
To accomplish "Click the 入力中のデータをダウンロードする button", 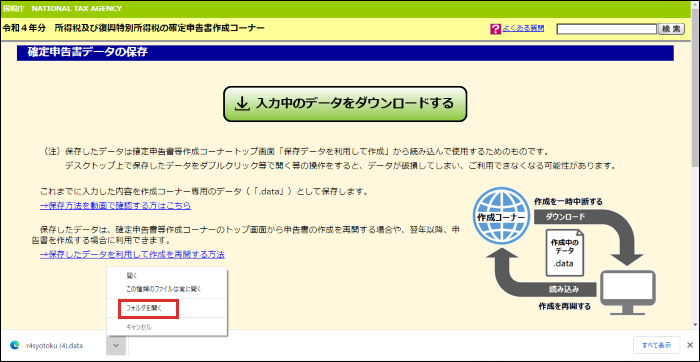I will (345, 104).
